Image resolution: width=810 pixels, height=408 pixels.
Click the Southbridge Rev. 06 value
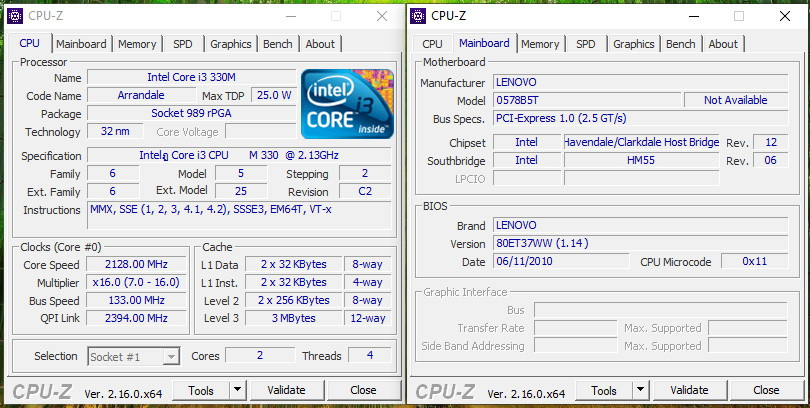click(x=771, y=160)
